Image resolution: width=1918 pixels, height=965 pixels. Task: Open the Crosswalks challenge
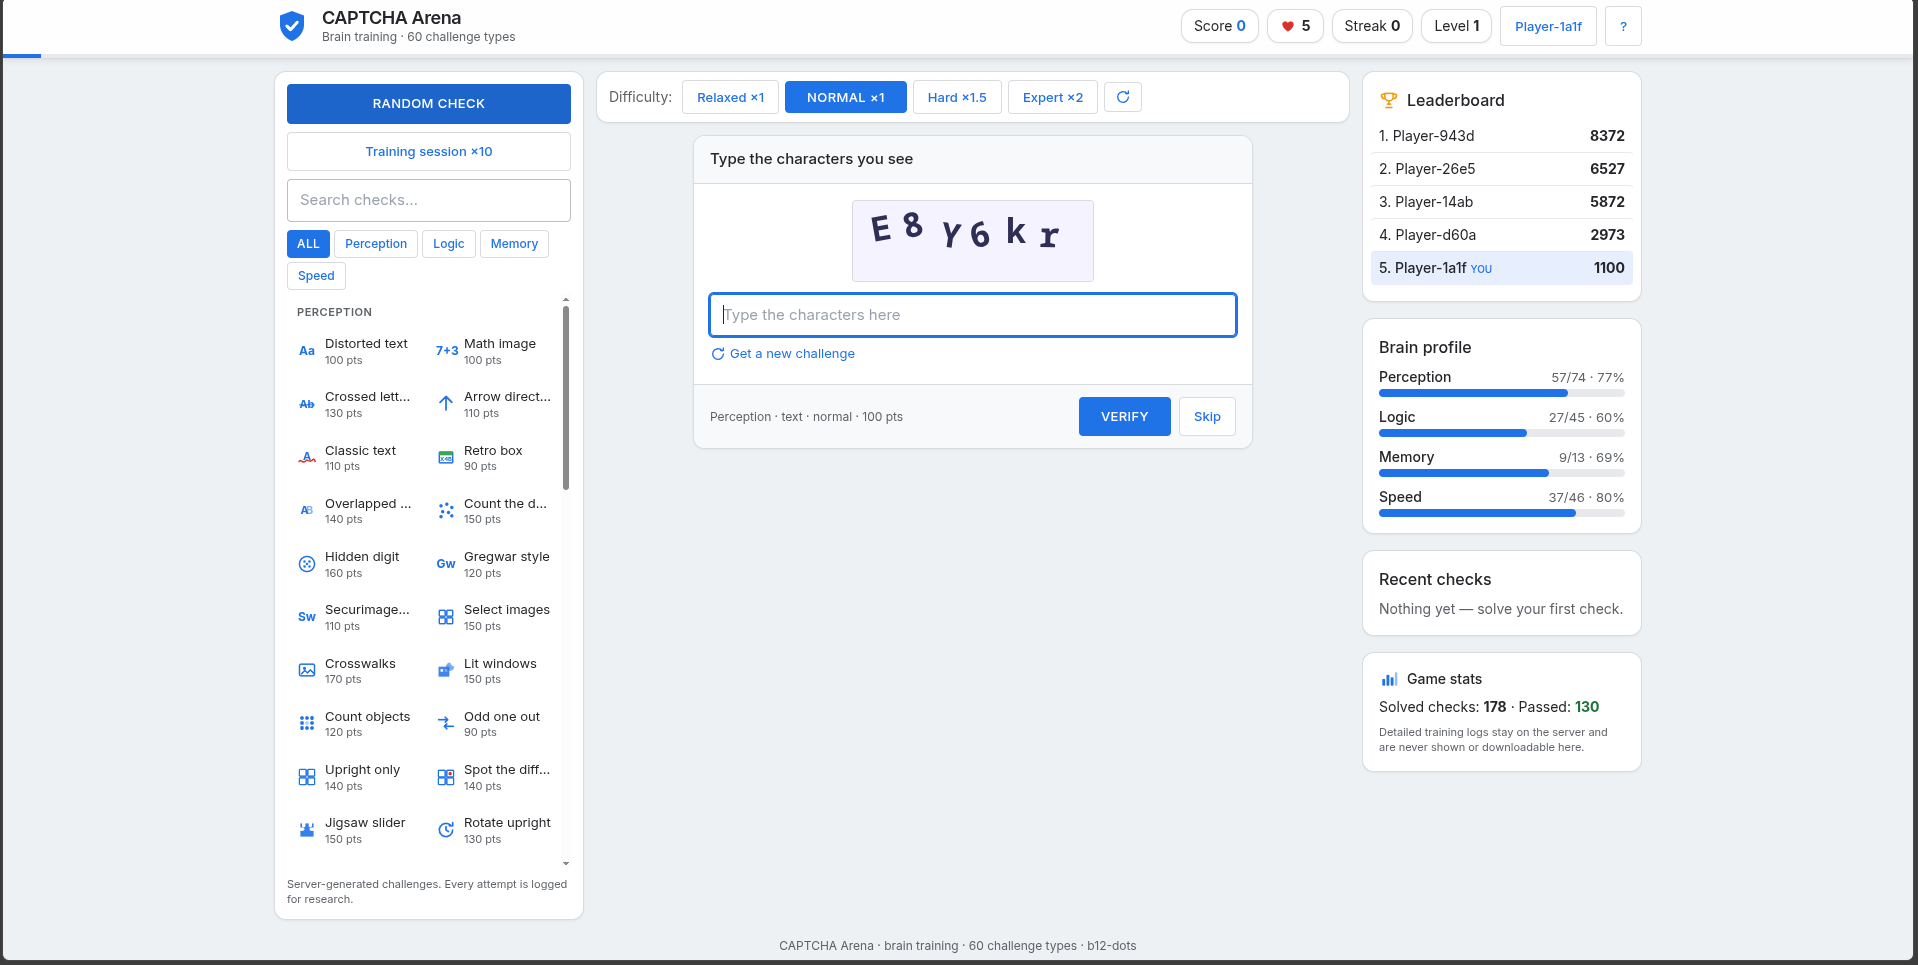coord(356,671)
